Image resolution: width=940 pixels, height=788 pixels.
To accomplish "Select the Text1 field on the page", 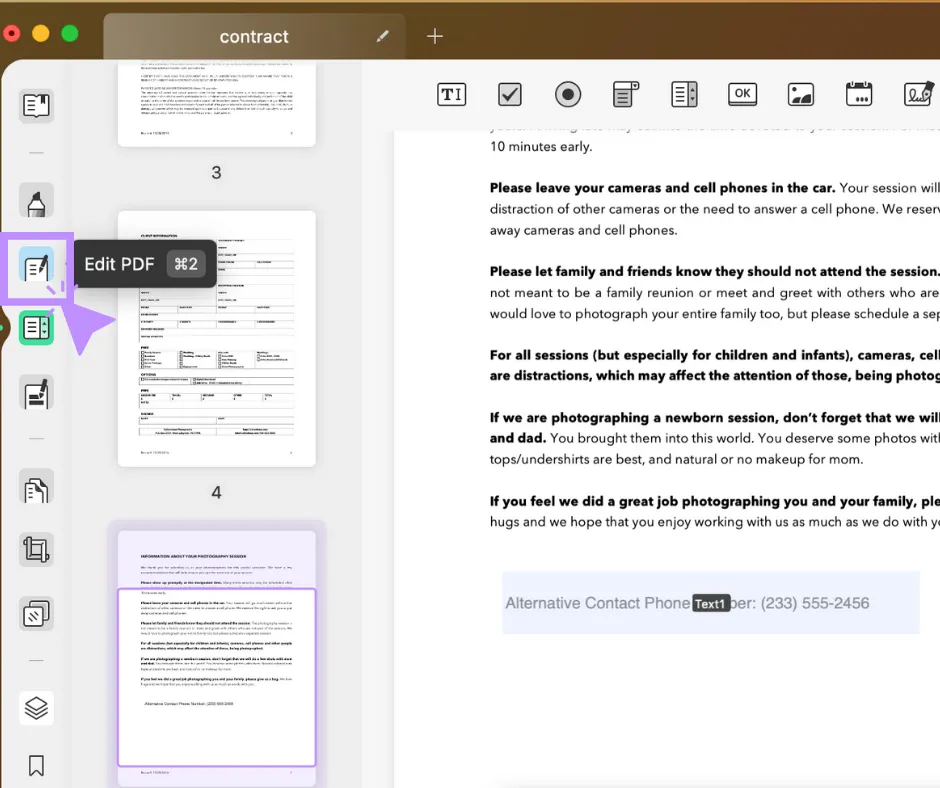I will pos(710,603).
